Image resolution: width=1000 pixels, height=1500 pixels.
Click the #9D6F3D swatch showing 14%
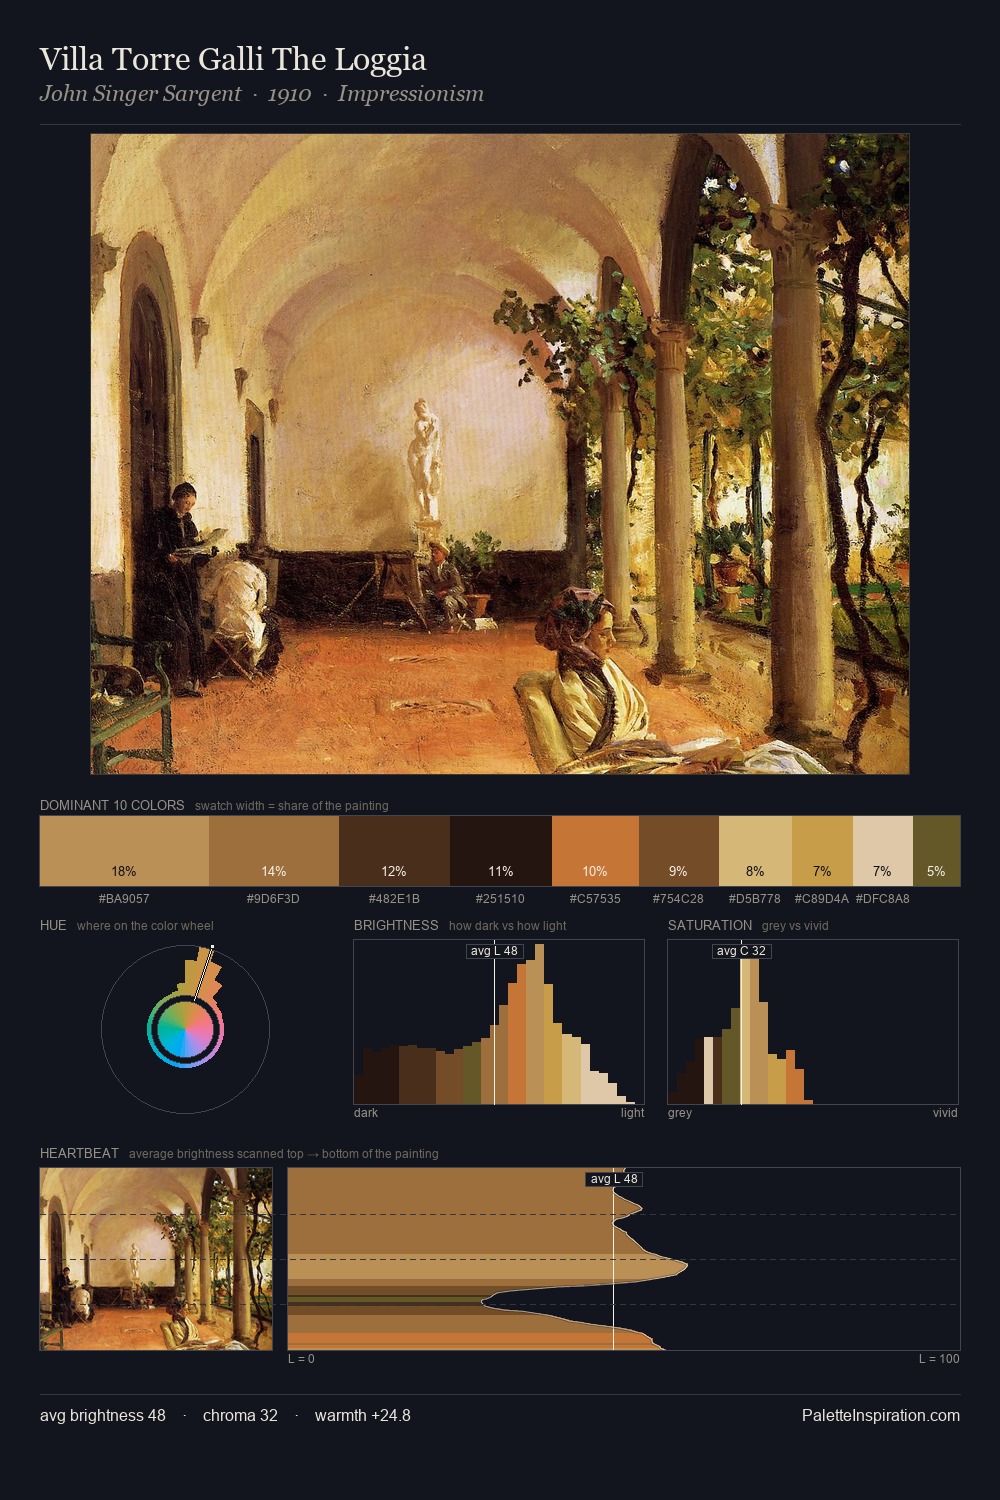click(274, 851)
